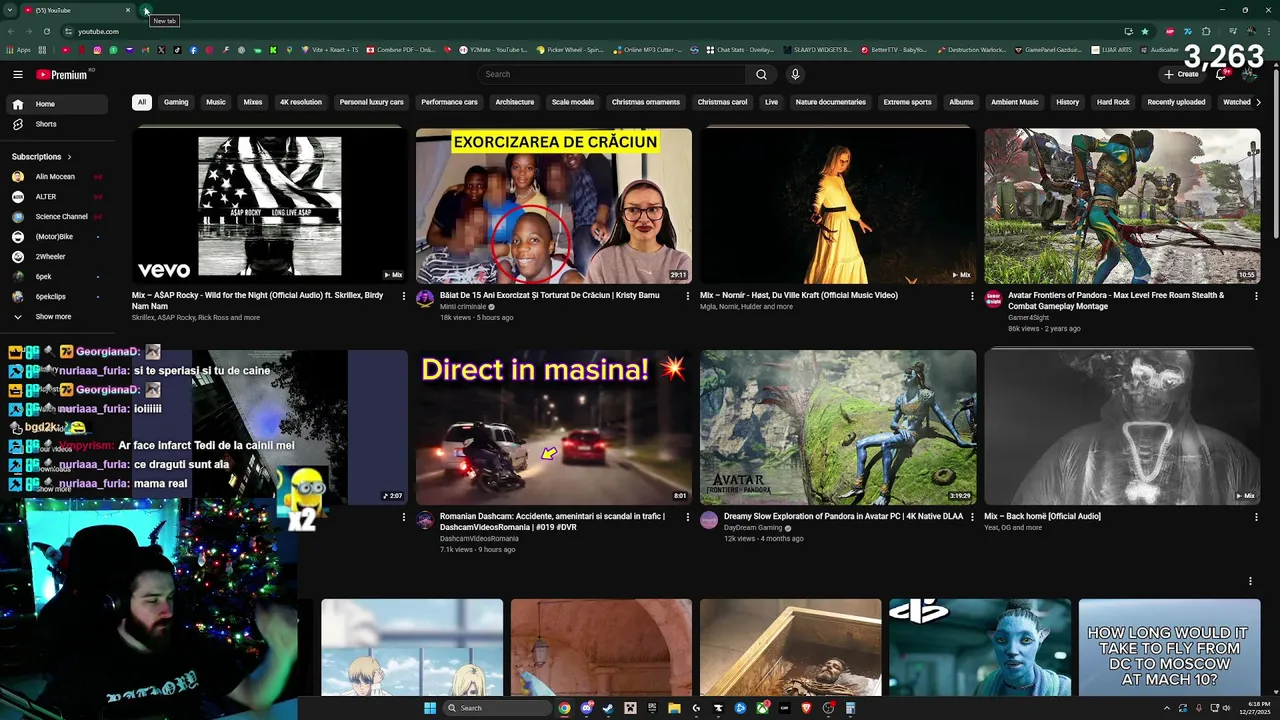The image size is (1280, 720).
Task: Open YouTube notifications bell
Action: click(1221, 74)
